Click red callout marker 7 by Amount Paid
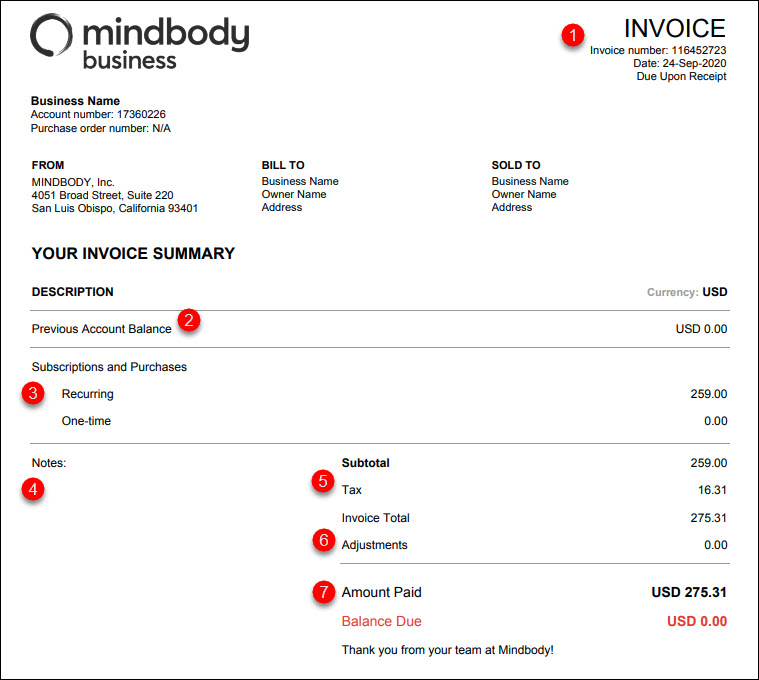 point(322,592)
